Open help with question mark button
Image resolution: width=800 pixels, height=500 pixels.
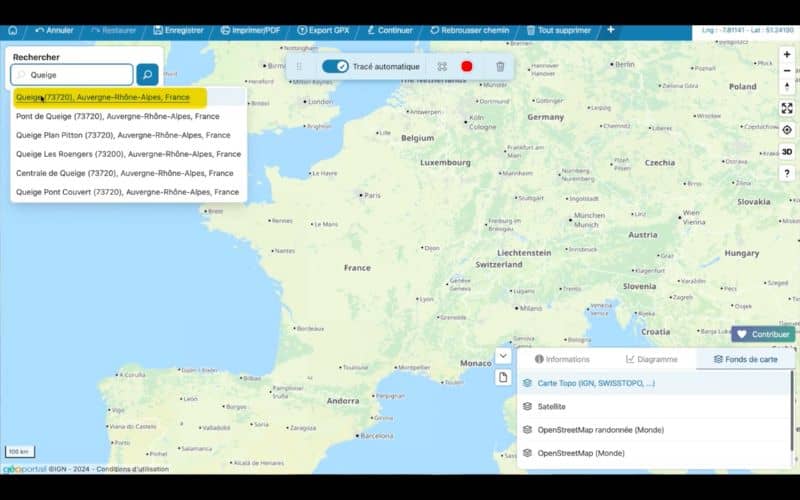[x=787, y=173]
